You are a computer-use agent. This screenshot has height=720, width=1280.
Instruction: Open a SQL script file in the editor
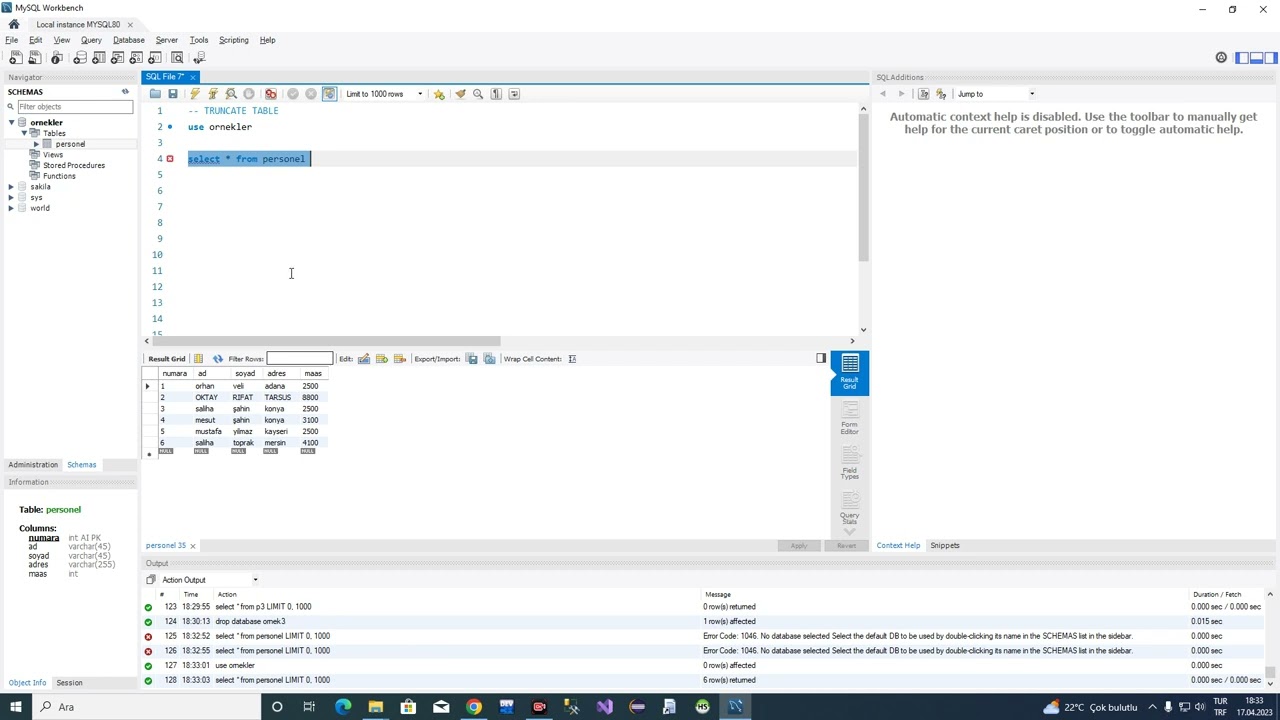pos(155,94)
